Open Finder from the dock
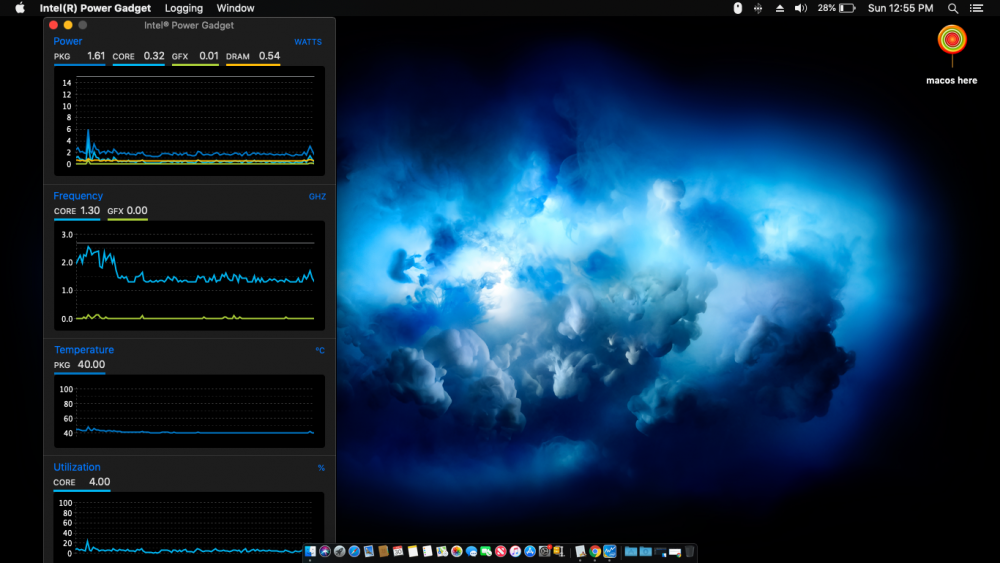The height and width of the screenshot is (563, 1000). (311, 552)
